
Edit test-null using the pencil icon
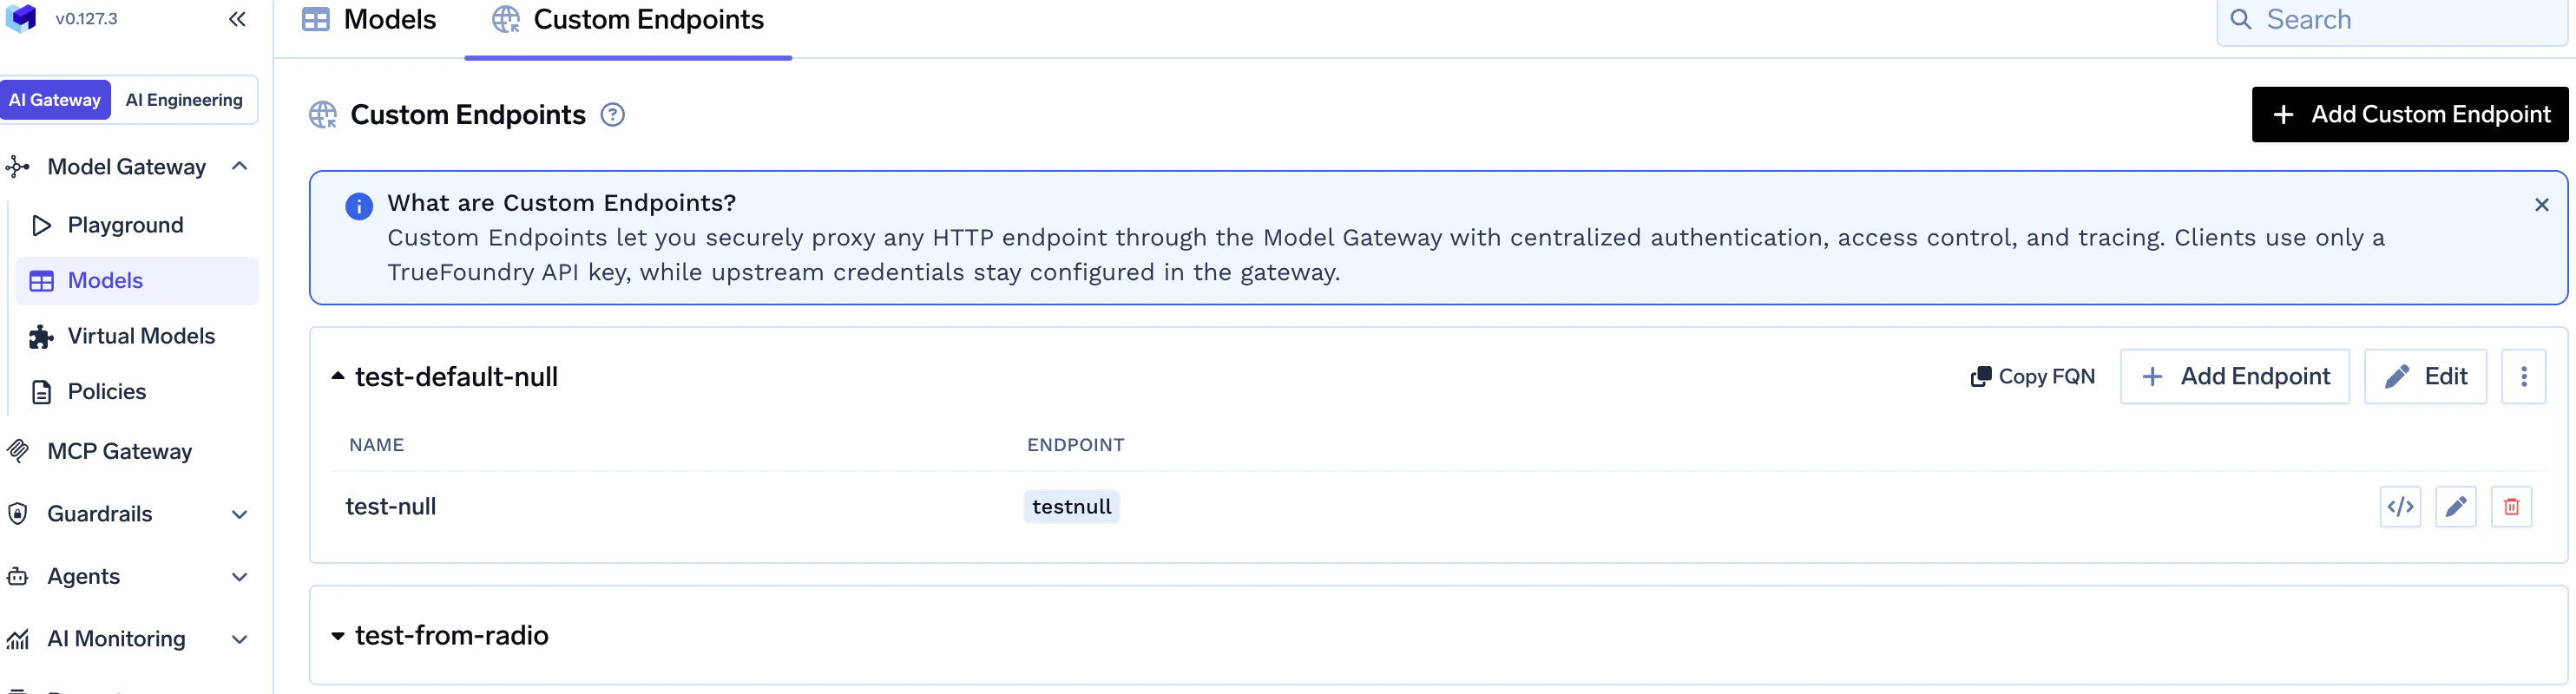pyautogui.click(x=2456, y=506)
